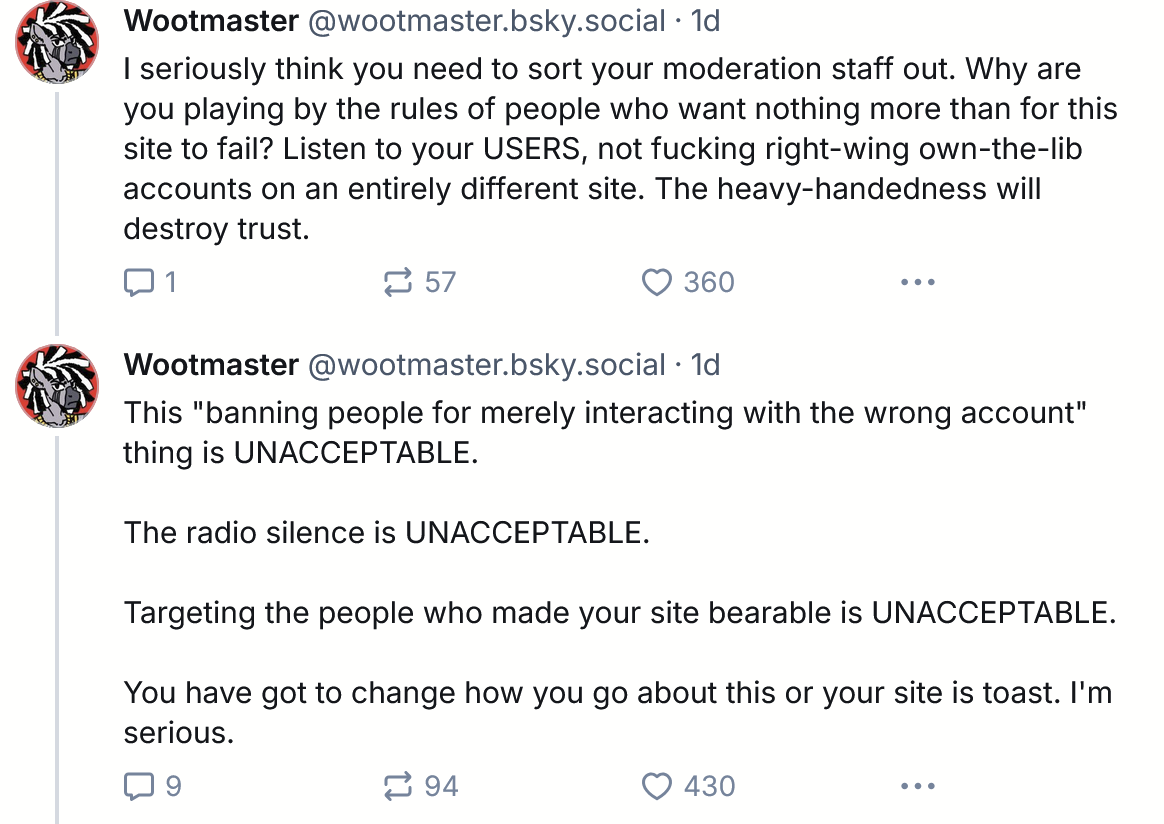Click Wootmaster's avatar on the second post
Screen dimensions: 1164x824
56,385
